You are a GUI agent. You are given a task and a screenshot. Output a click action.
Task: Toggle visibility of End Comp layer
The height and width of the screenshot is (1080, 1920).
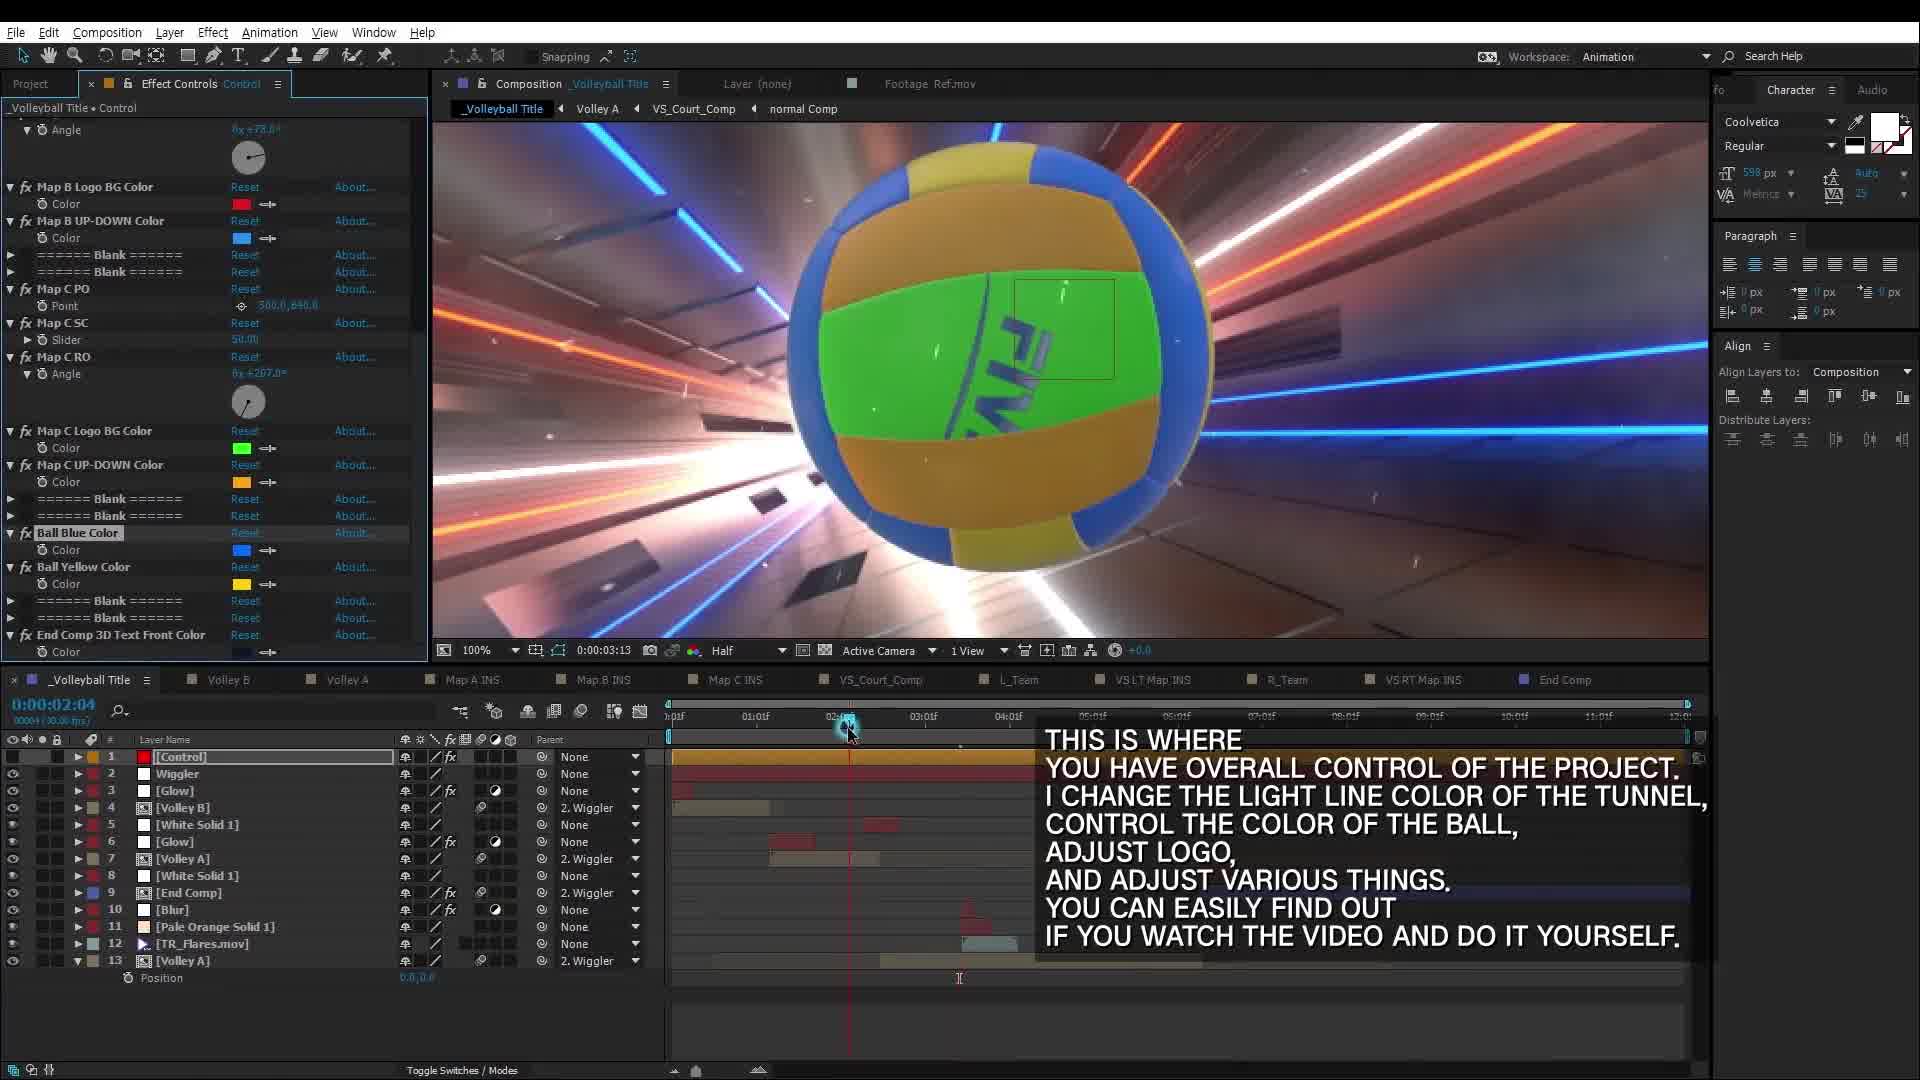click(x=13, y=893)
